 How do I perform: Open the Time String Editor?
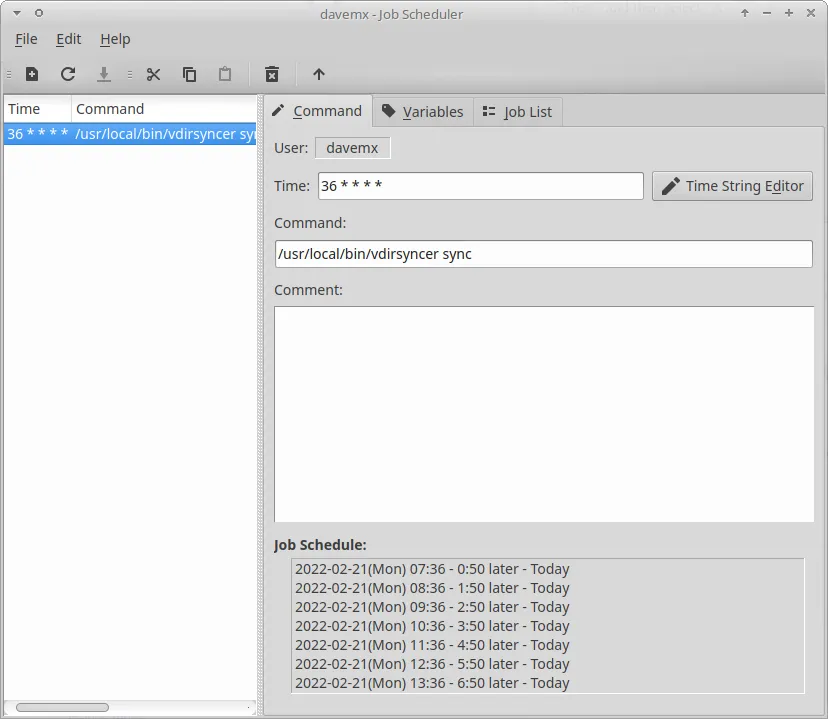tap(732, 186)
